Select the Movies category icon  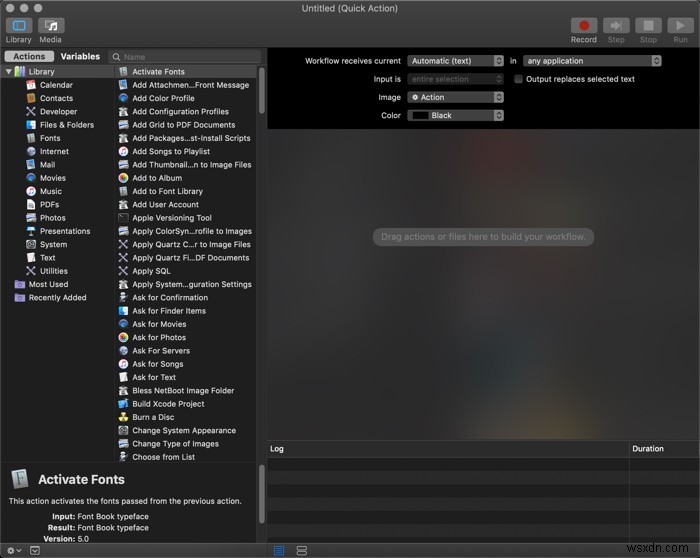pos(31,178)
